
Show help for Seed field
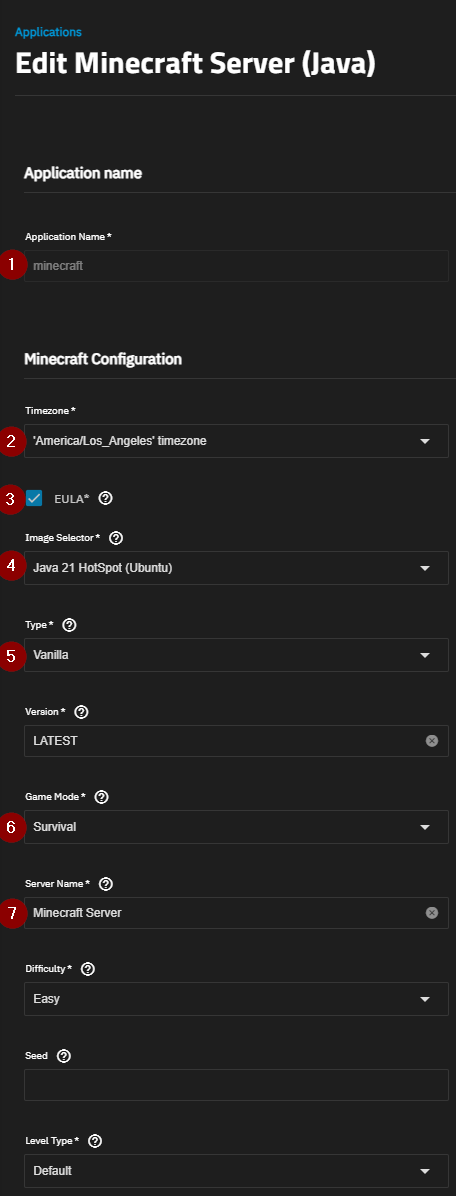(x=64, y=1056)
